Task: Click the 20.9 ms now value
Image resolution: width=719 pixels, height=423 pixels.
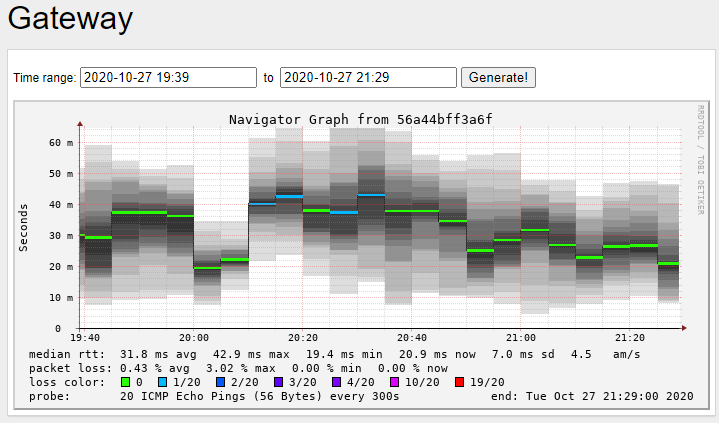Action: click(437, 354)
